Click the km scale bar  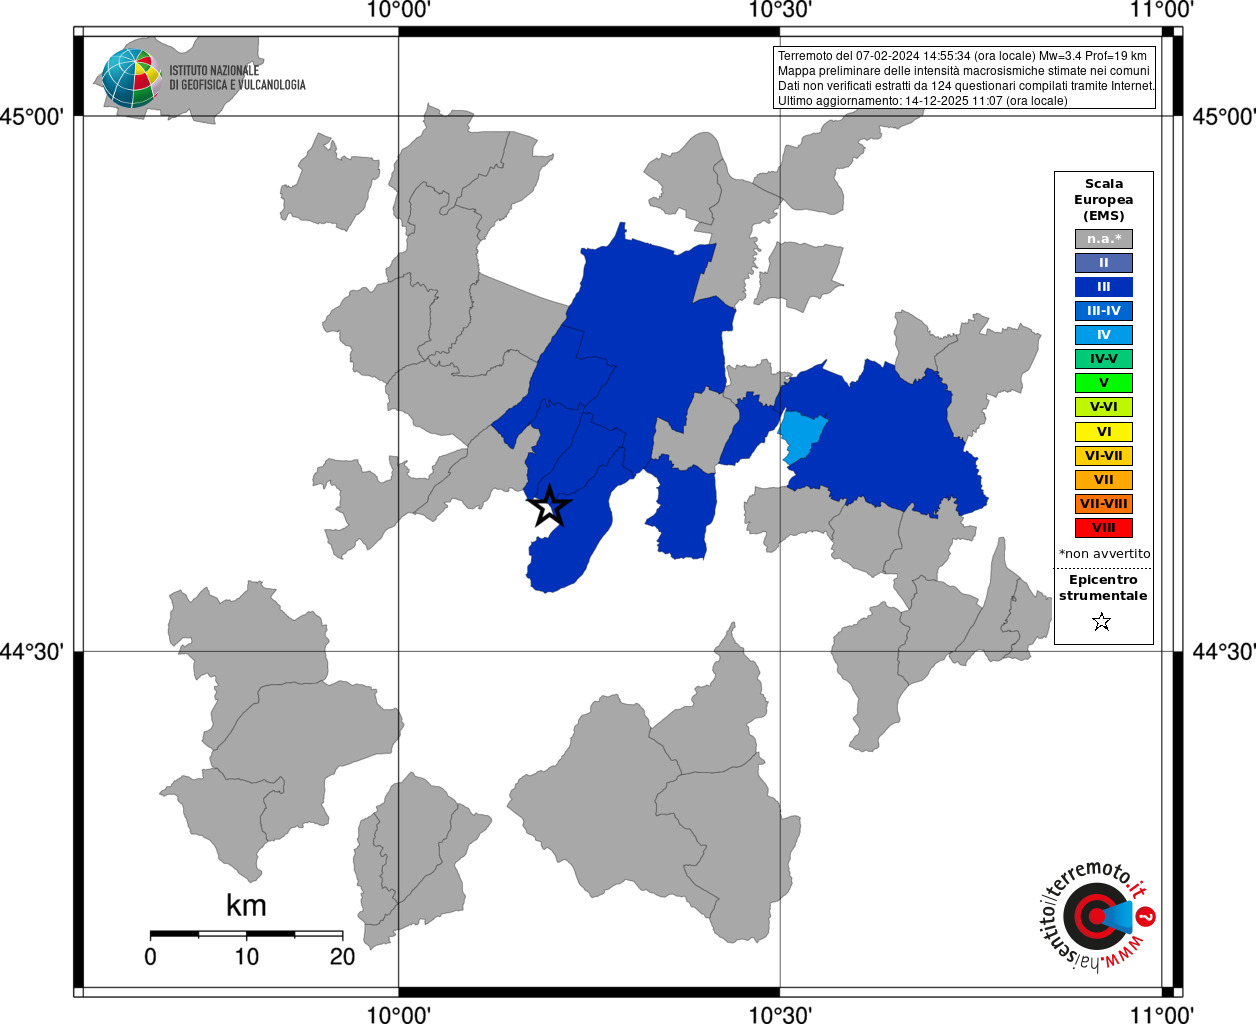click(x=246, y=934)
